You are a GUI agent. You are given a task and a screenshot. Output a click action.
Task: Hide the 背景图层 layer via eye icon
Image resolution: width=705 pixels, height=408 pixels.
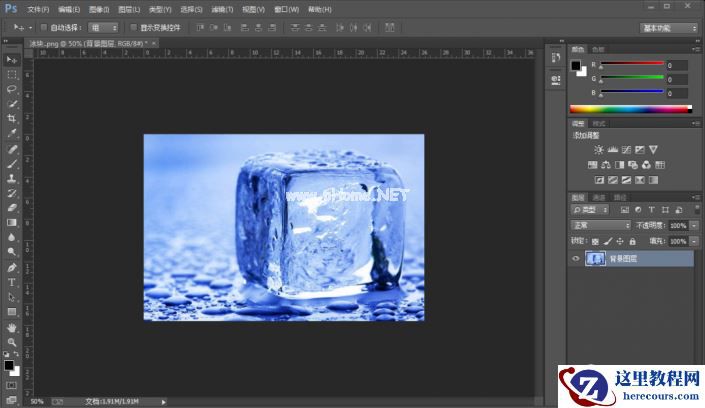(x=576, y=259)
